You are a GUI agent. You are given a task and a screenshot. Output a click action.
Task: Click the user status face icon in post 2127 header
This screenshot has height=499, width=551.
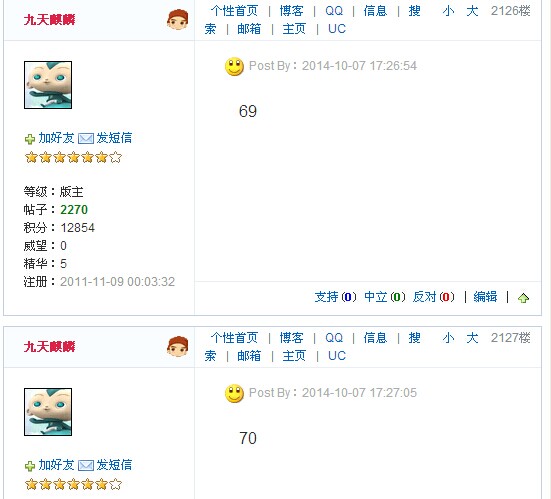coord(177,346)
